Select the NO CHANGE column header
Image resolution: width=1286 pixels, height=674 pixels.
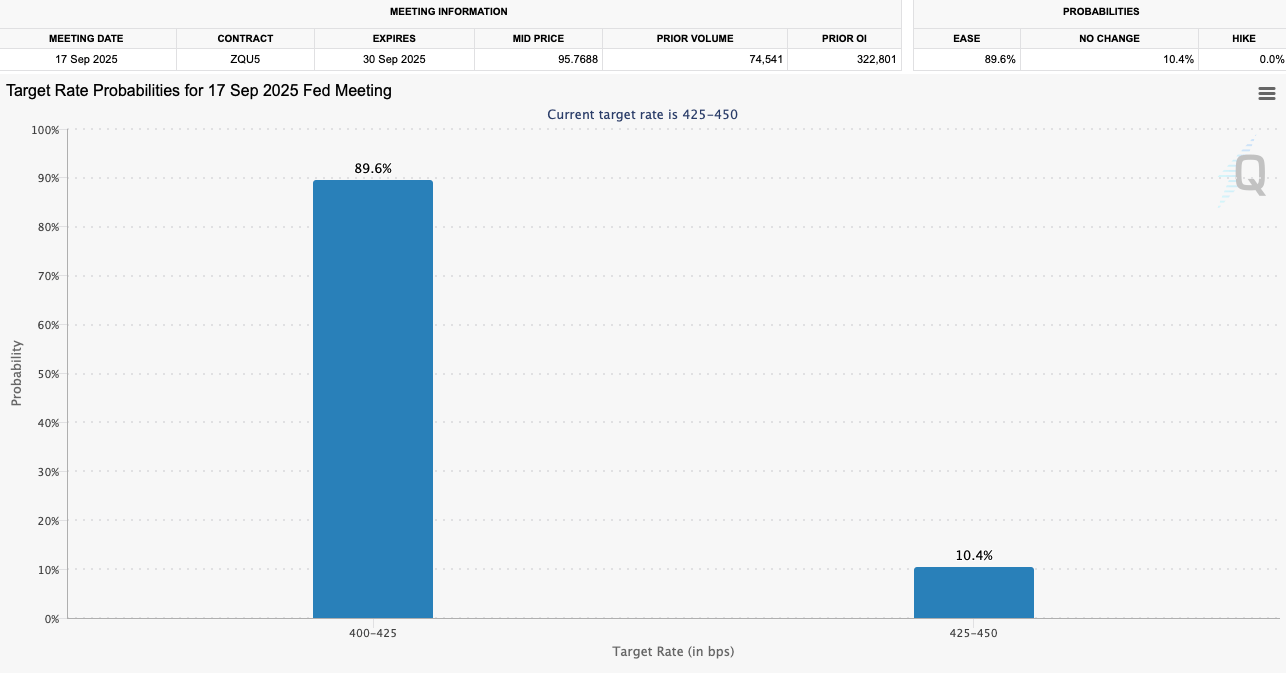coord(1109,38)
